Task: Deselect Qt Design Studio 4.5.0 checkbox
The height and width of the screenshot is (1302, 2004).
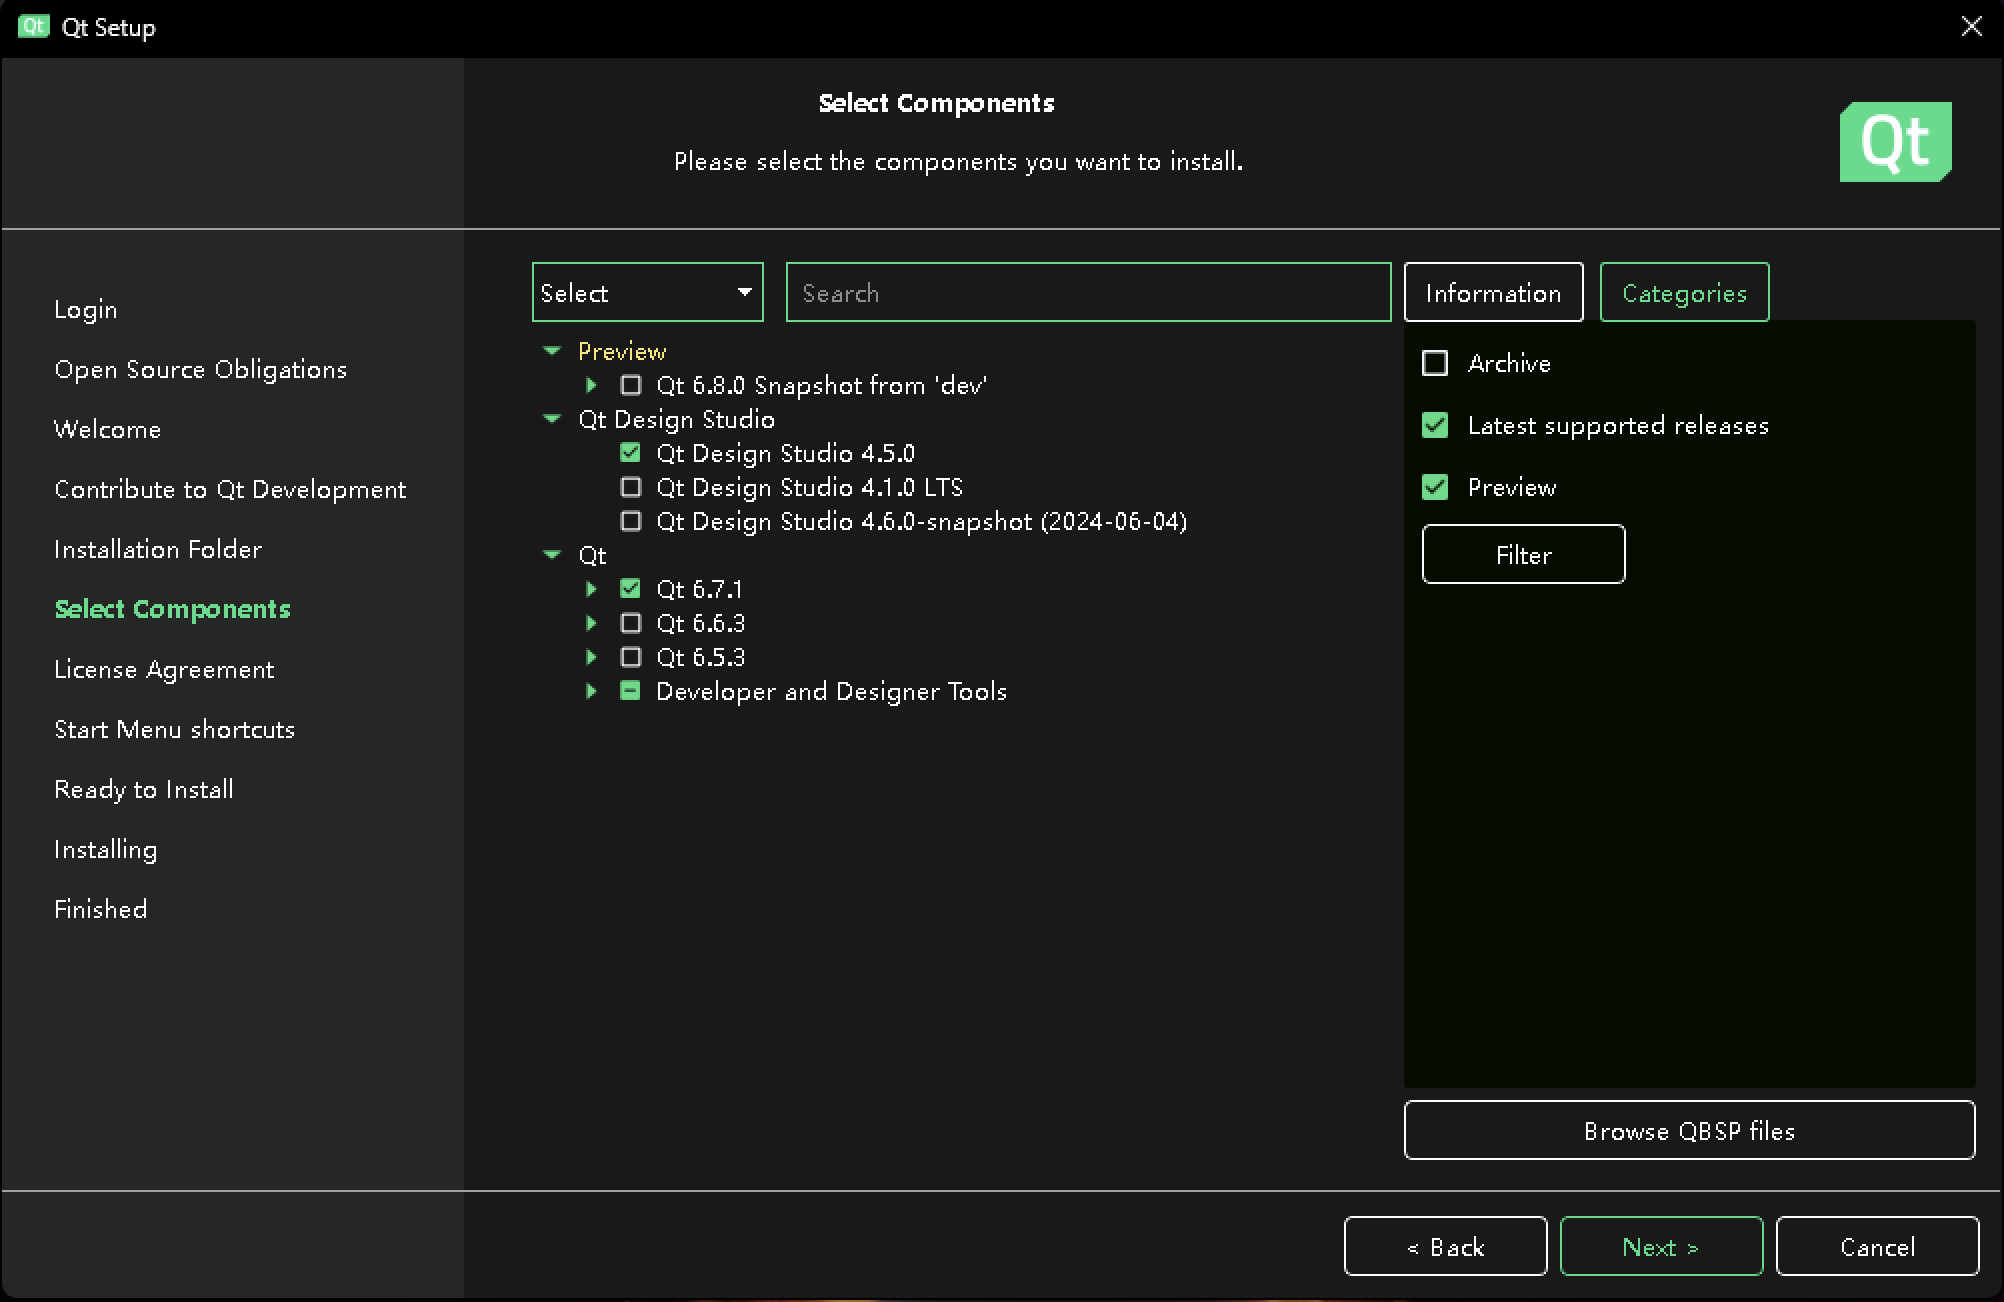Action: (630, 453)
